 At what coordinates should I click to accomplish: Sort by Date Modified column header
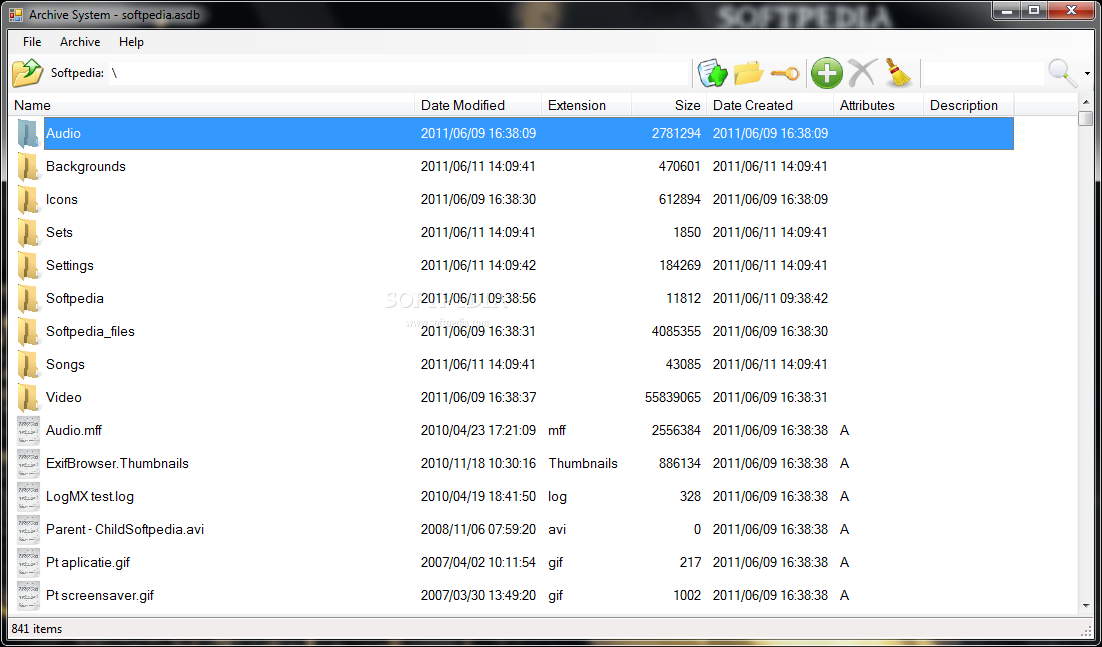(x=478, y=105)
